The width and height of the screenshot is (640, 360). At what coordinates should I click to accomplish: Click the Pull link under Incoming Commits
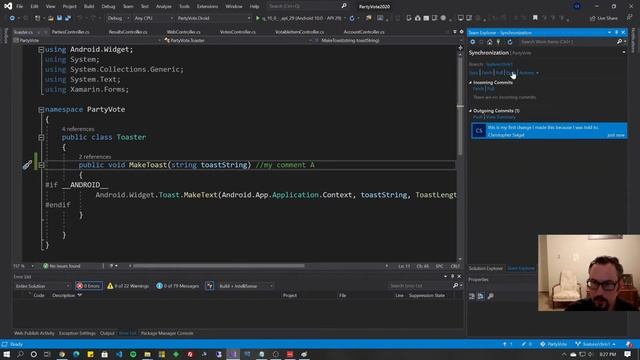tap(491, 89)
